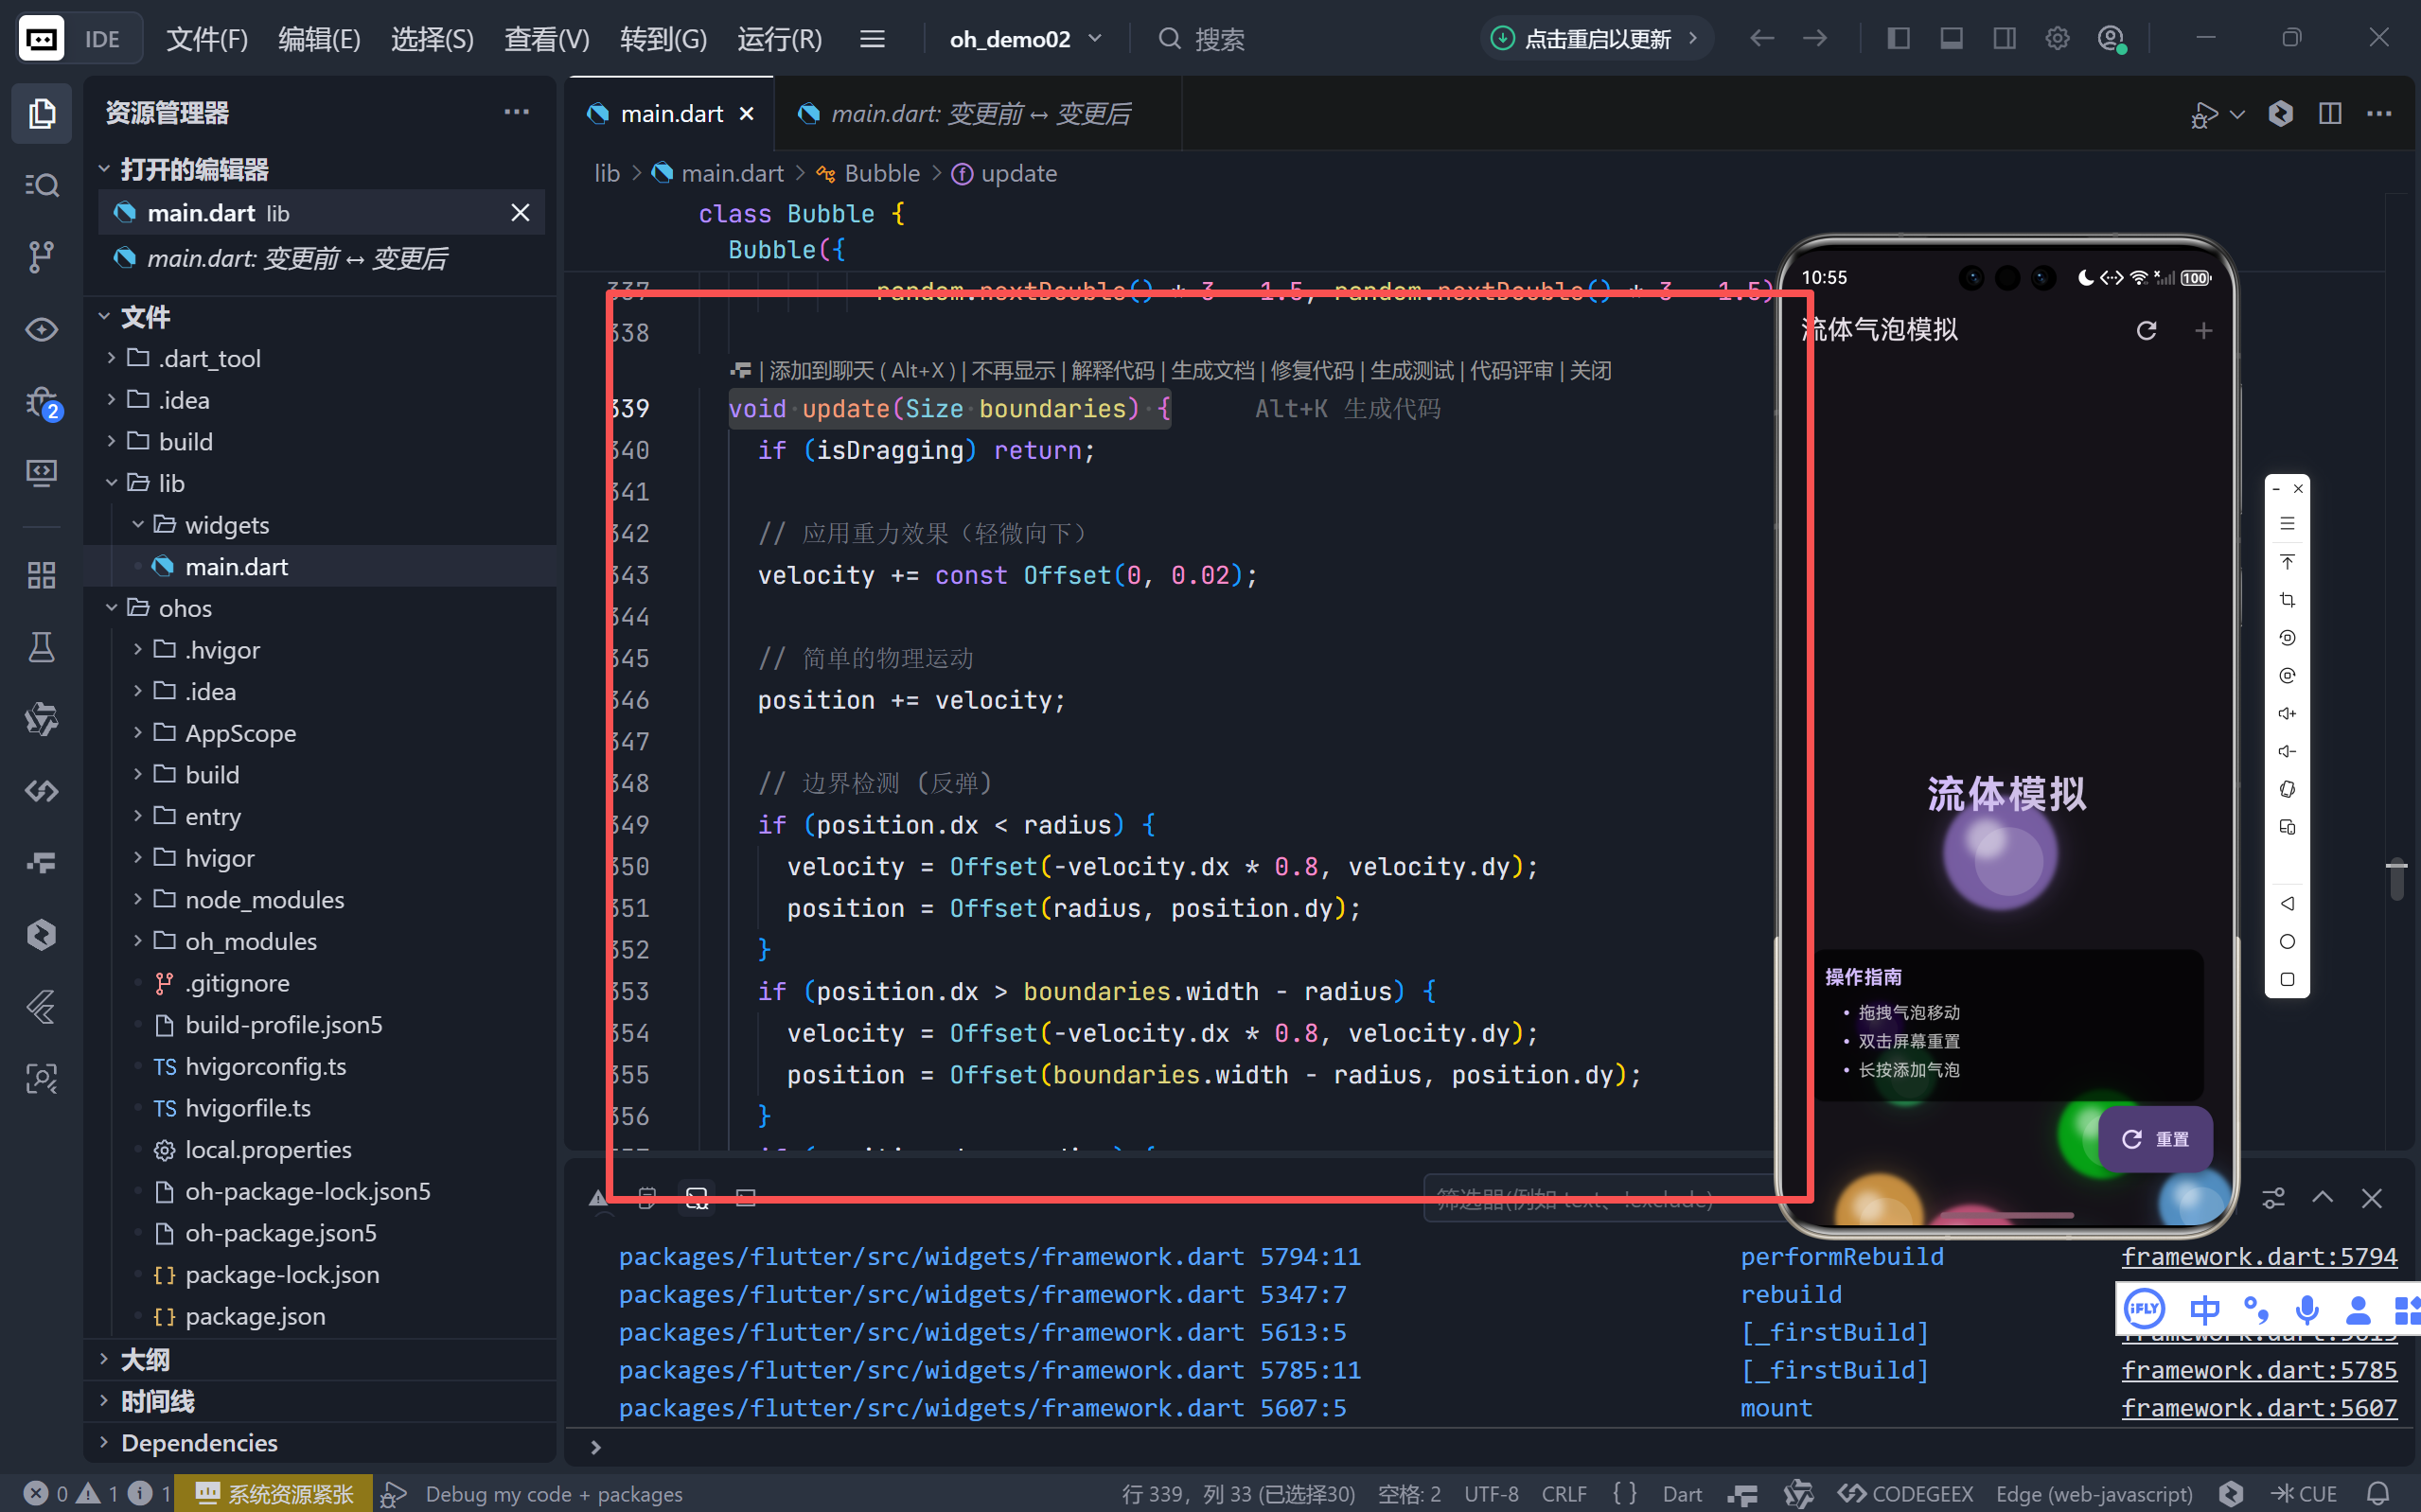Open the Testing flask icon

(41, 647)
